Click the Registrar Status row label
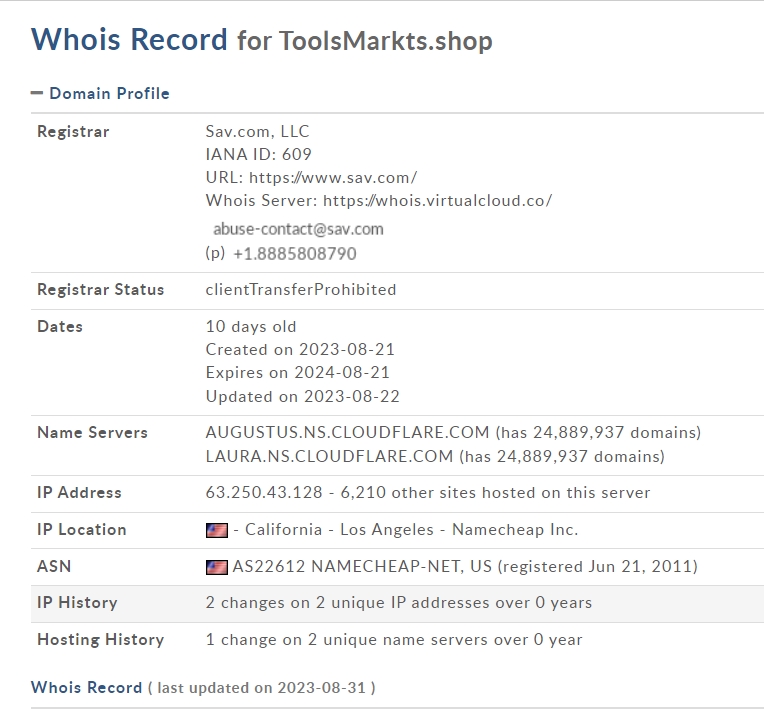The height and width of the screenshot is (709, 764). (100, 289)
